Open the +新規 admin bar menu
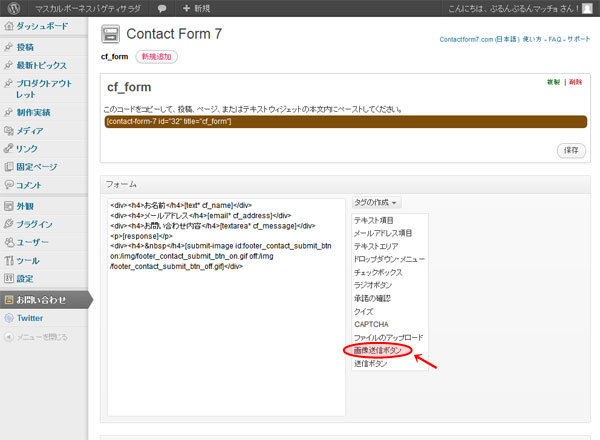 click(x=196, y=8)
